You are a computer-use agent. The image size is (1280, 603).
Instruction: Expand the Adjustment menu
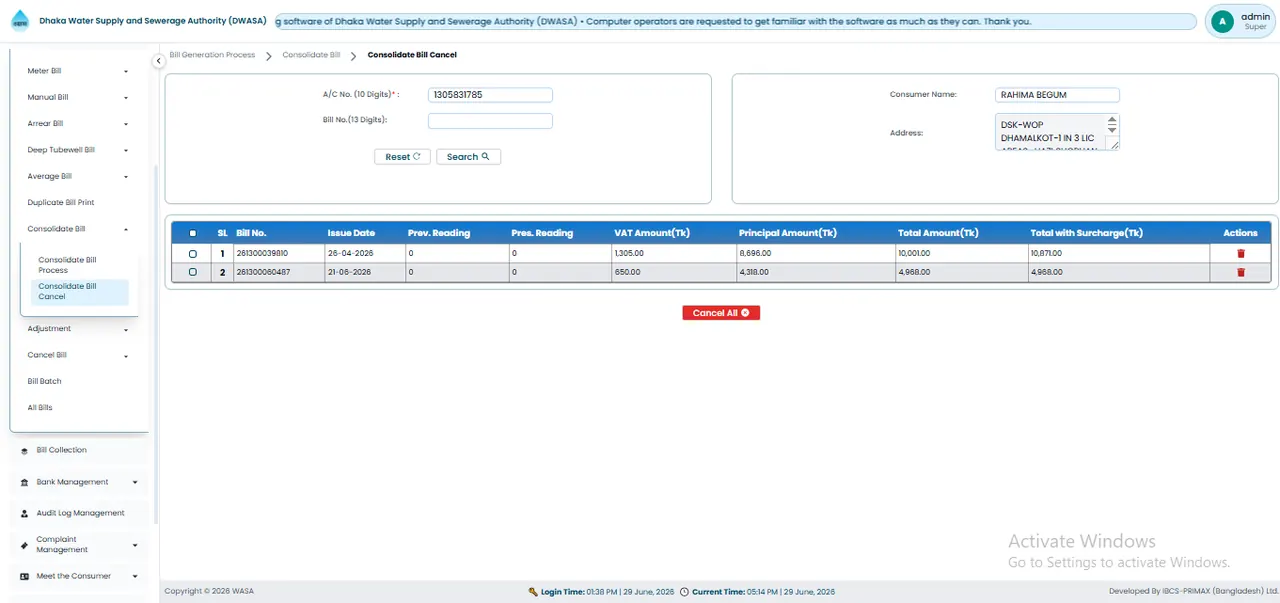[x=126, y=330]
